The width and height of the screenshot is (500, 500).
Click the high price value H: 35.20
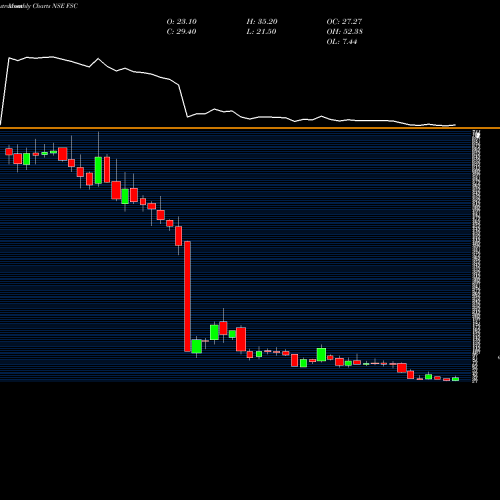point(262,22)
